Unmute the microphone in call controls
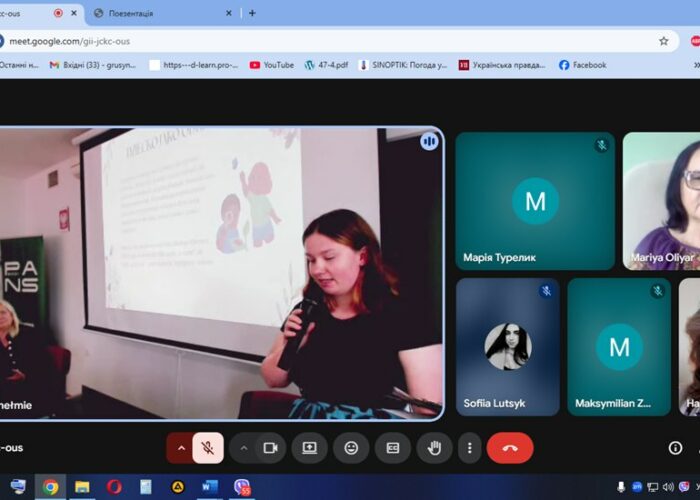Image resolution: width=700 pixels, height=500 pixels. pos(208,448)
